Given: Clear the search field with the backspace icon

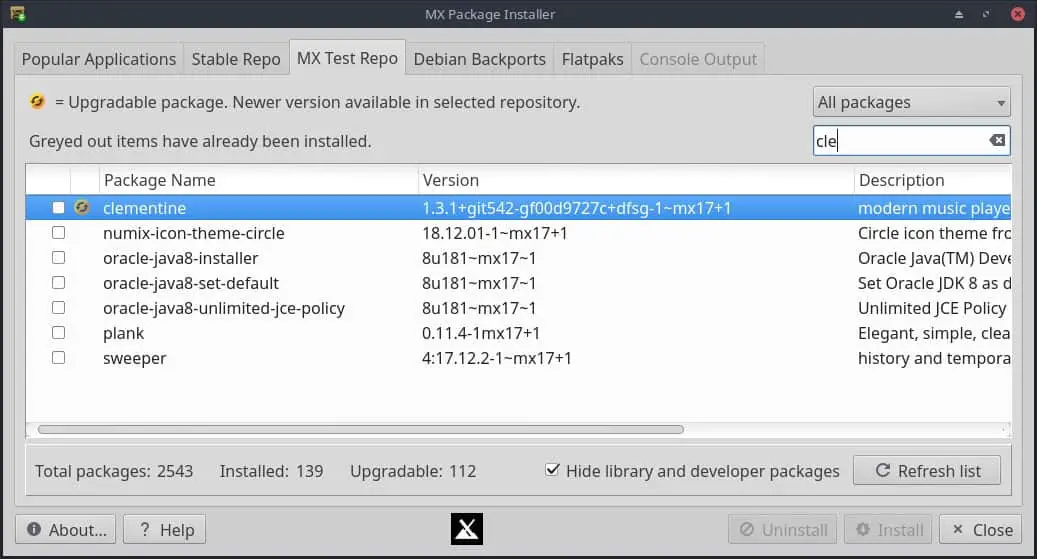Looking at the screenshot, I should tap(997, 140).
